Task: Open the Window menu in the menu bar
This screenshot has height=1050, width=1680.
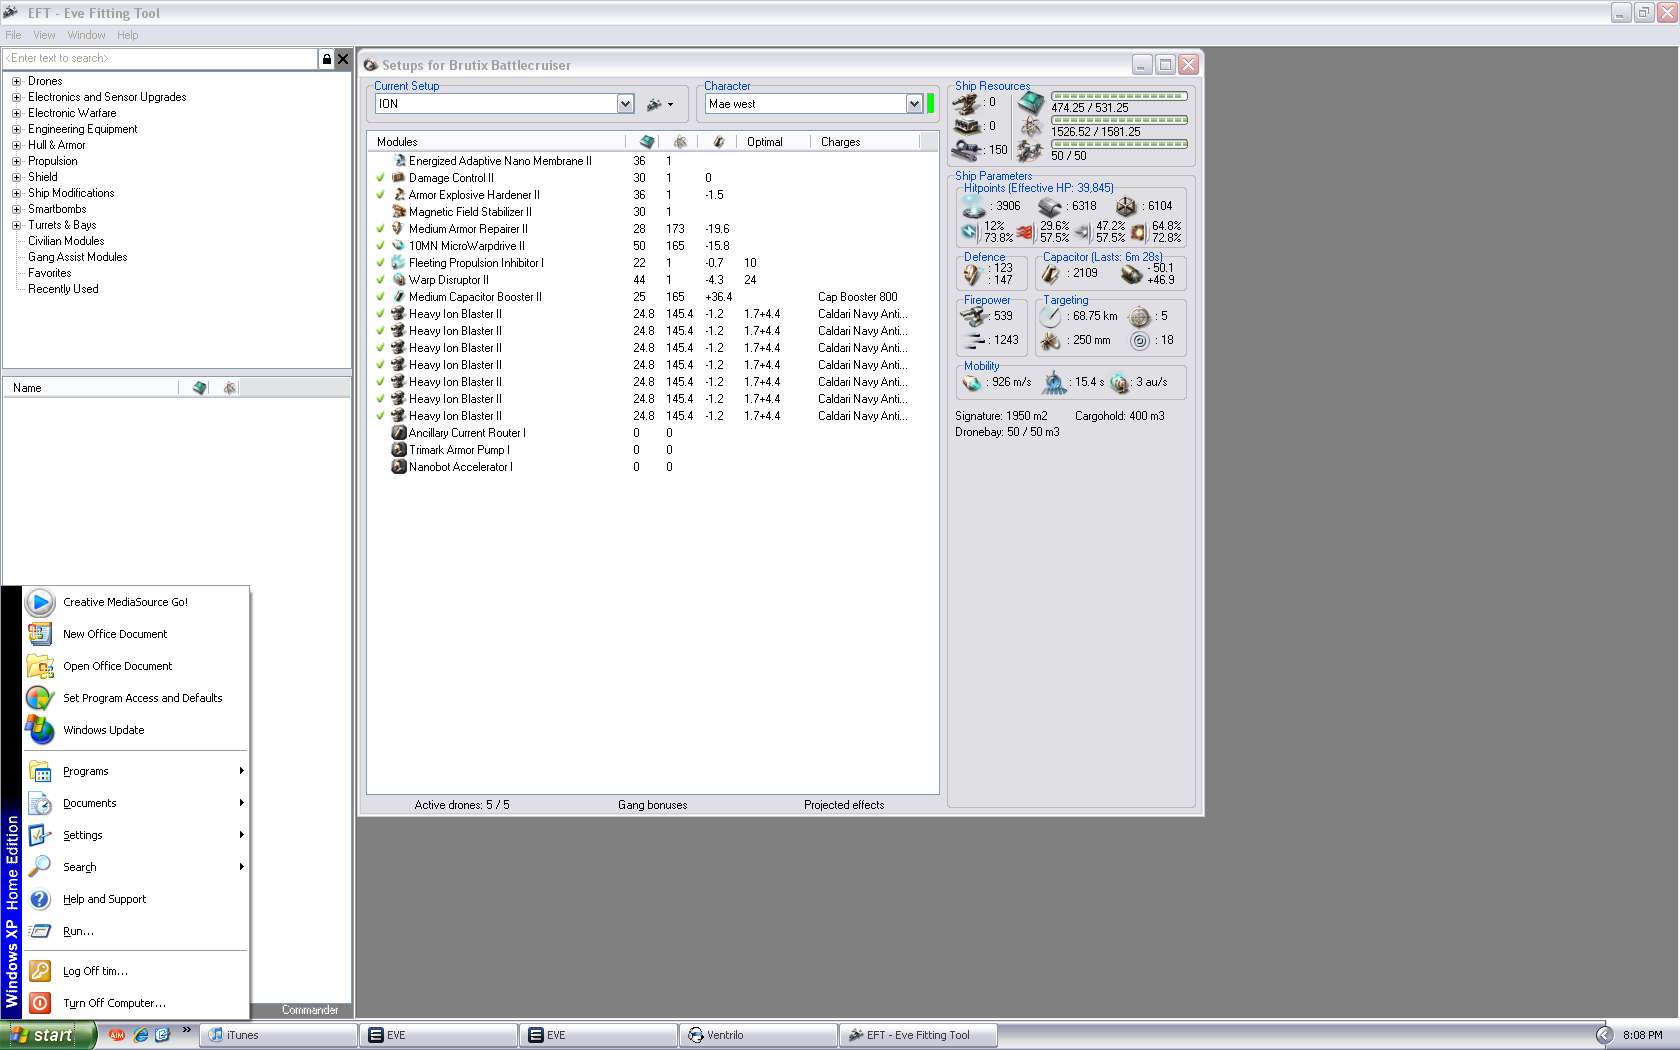Action: (x=86, y=35)
